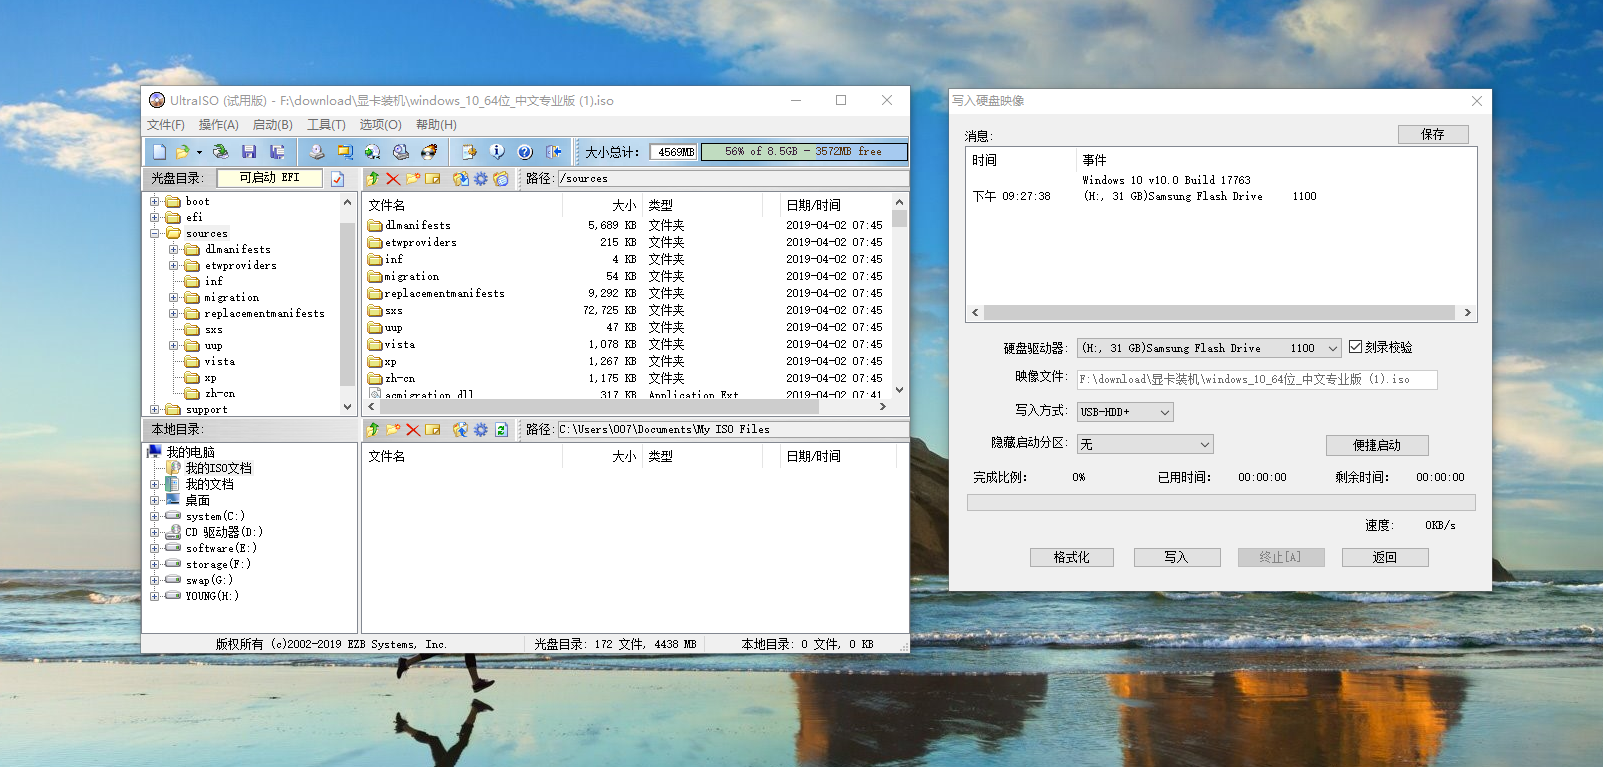Collapse the sources folder node
This screenshot has width=1603, height=767.
[155, 233]
